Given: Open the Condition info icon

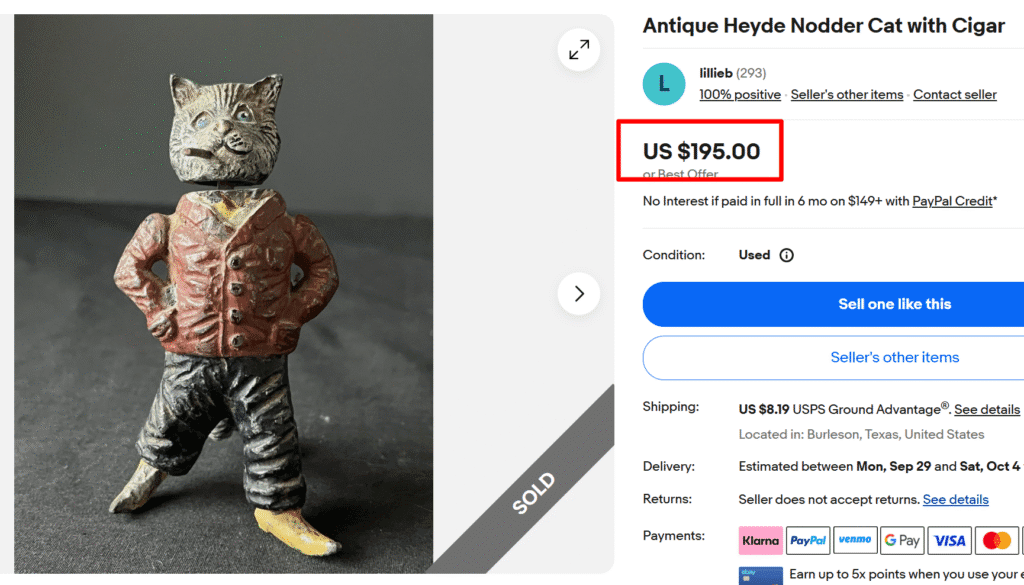Looking at the screenshot, I should tap(786, 255).
